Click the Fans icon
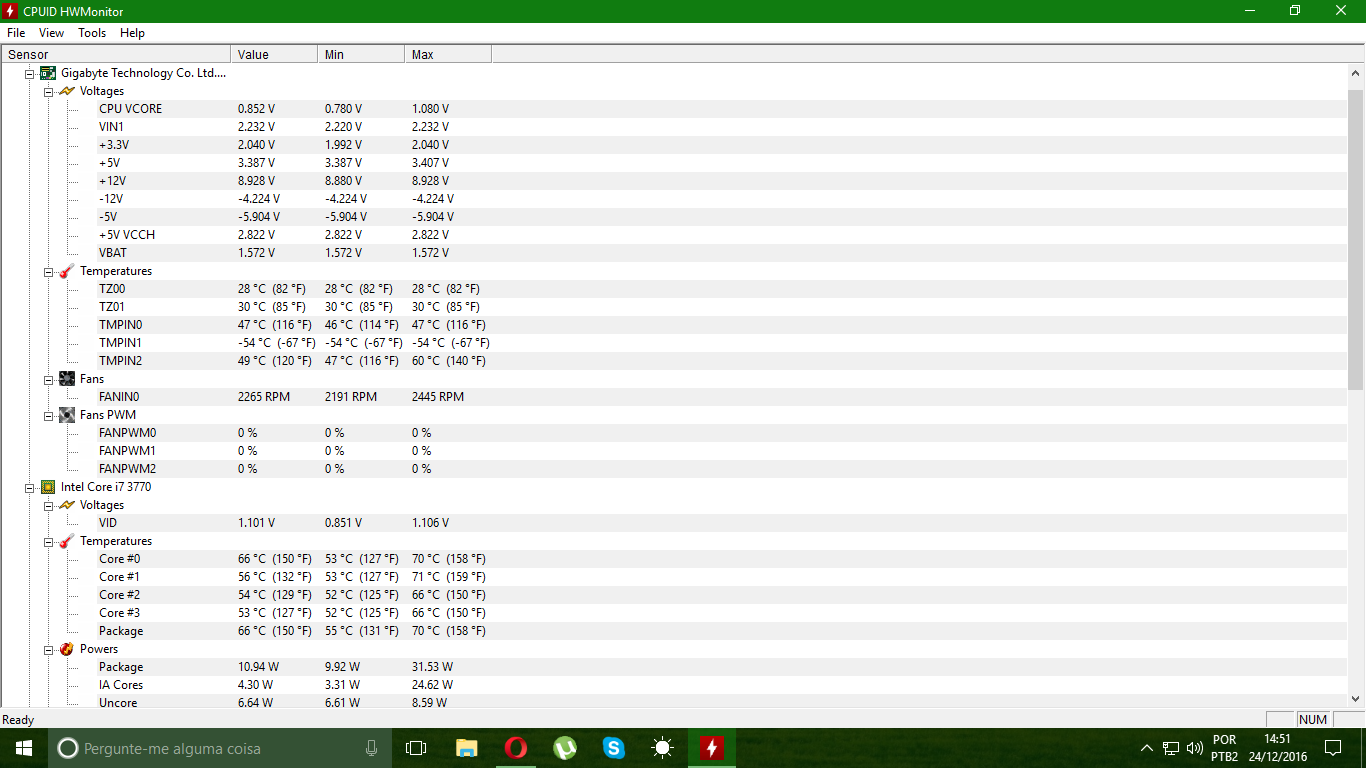Screen dimensions: 1366x768 click(x=67, y=379)
